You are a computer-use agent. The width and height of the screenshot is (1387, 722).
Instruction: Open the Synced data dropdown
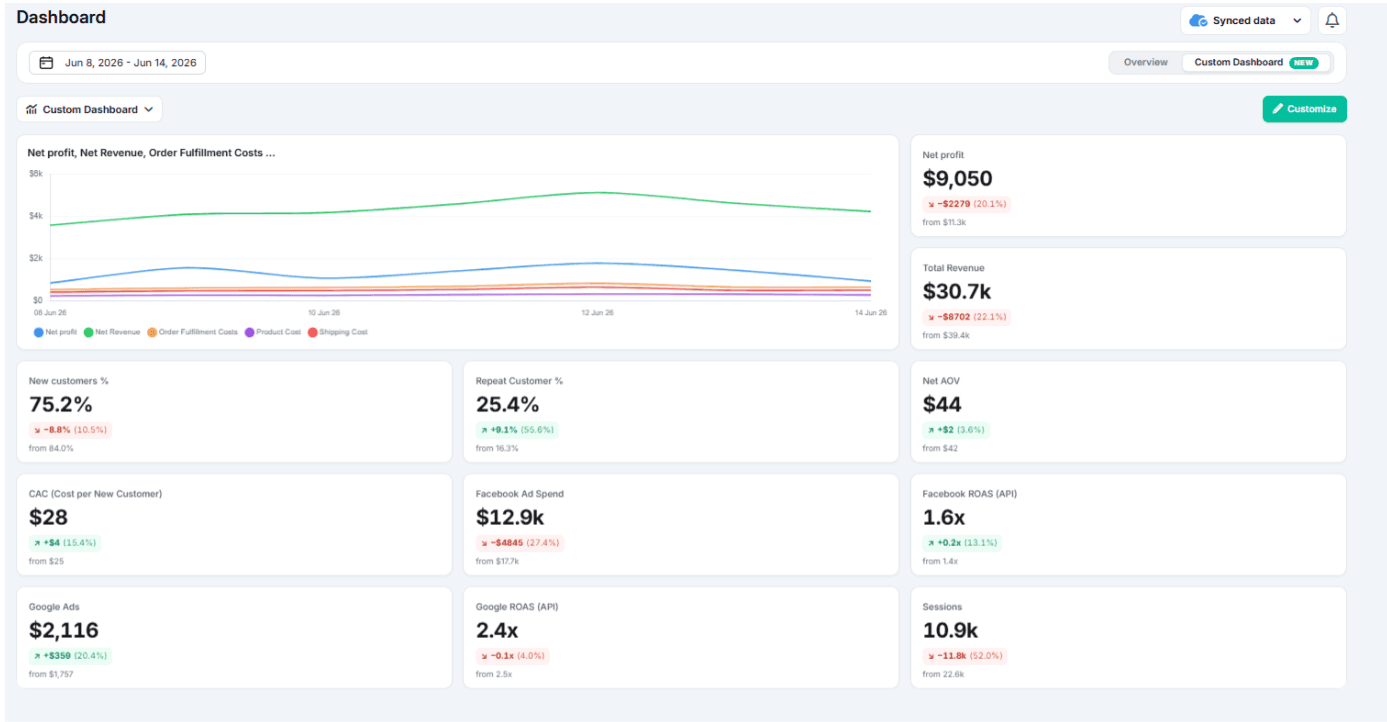tap(1245, 20)
